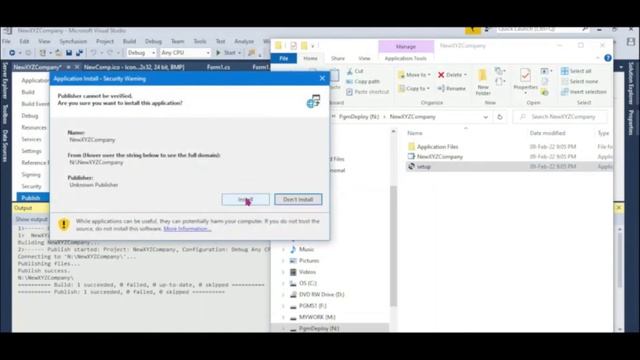Viewport: 640px width, 360px height.
Task: Open the More Information link
Action: click(x=187, y=229)
